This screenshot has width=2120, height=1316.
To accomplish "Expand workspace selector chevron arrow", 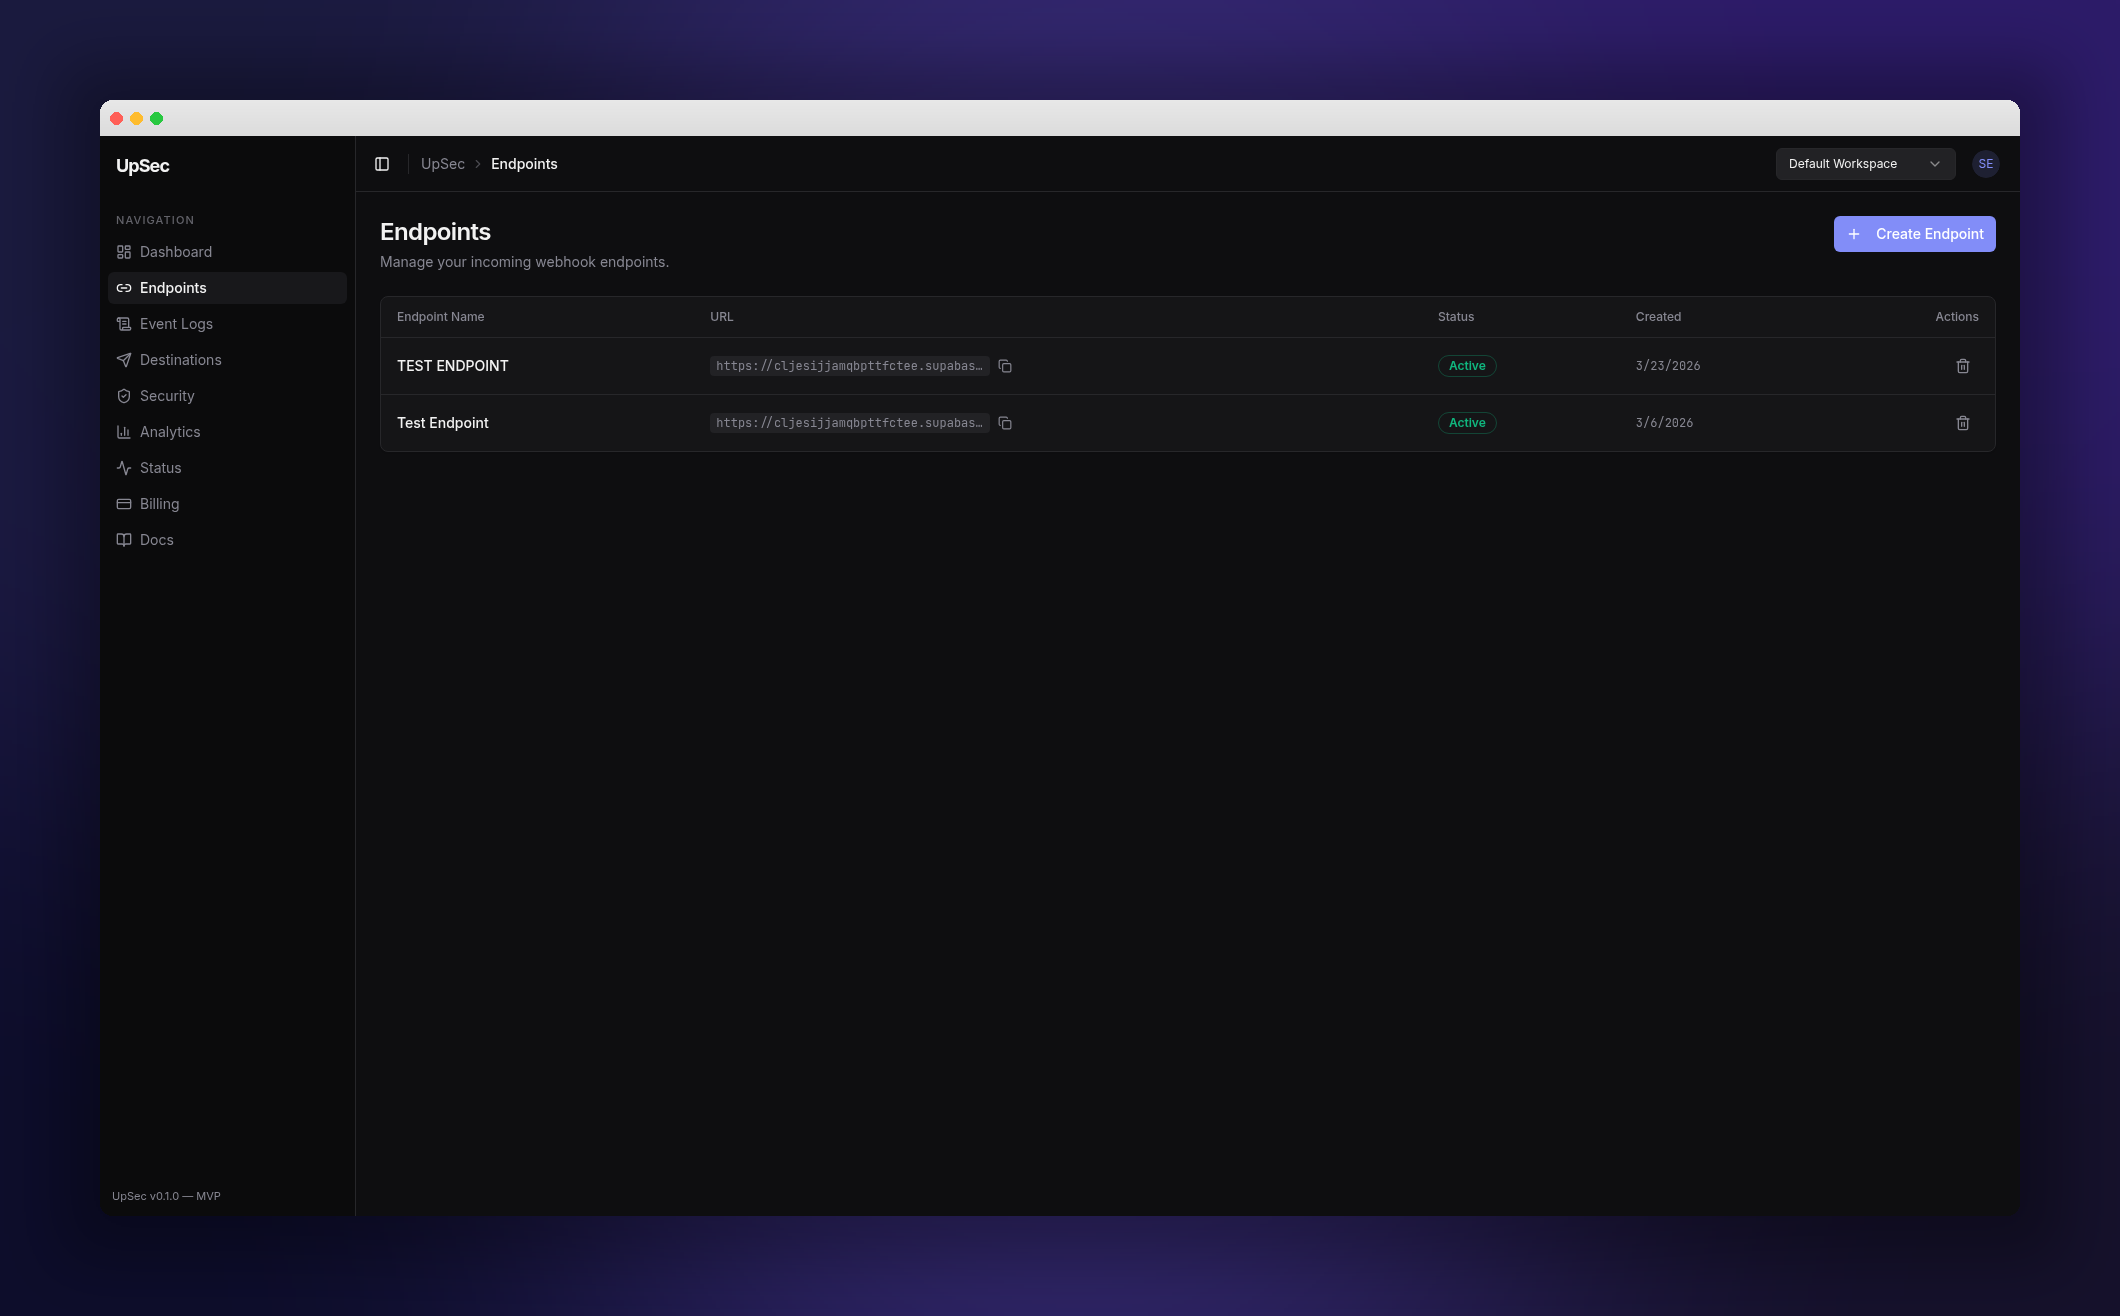I will click(1935, 164).
